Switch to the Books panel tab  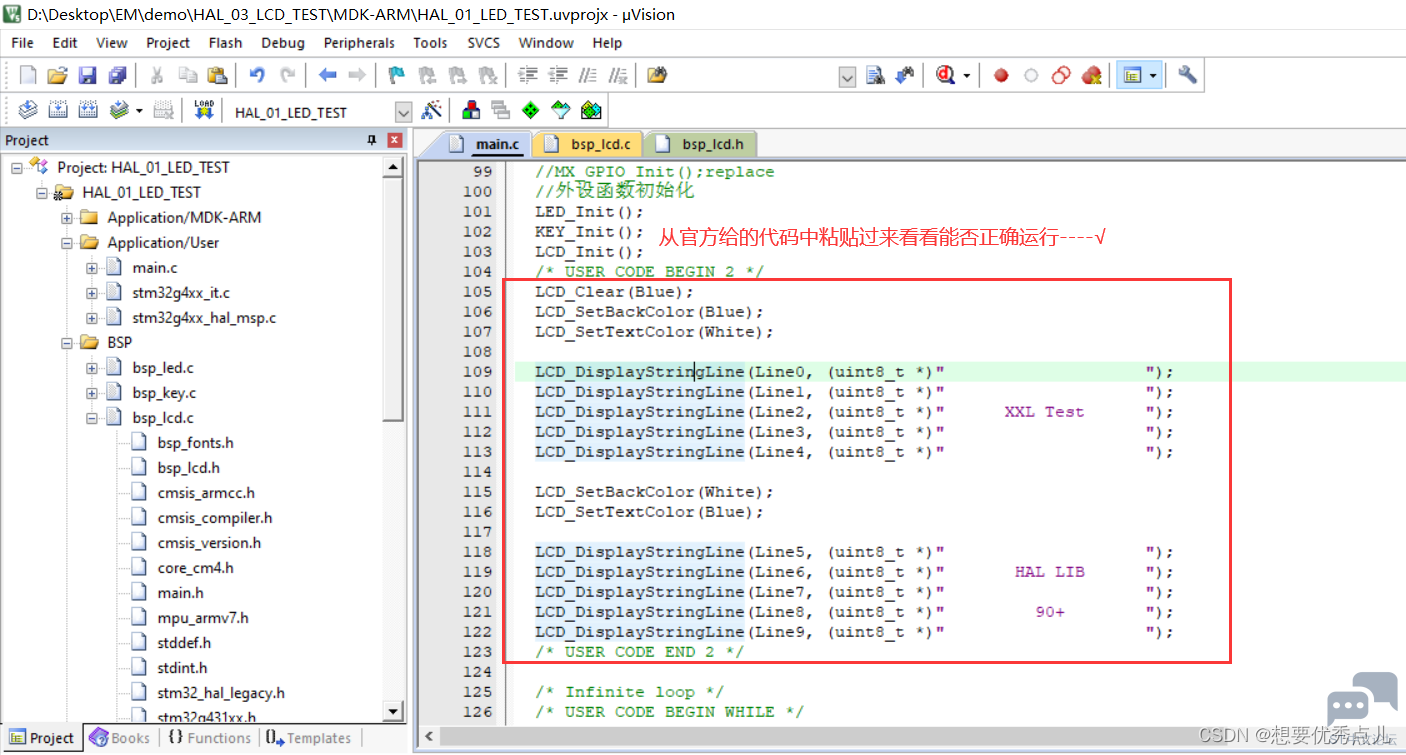(x=120, y=738)
